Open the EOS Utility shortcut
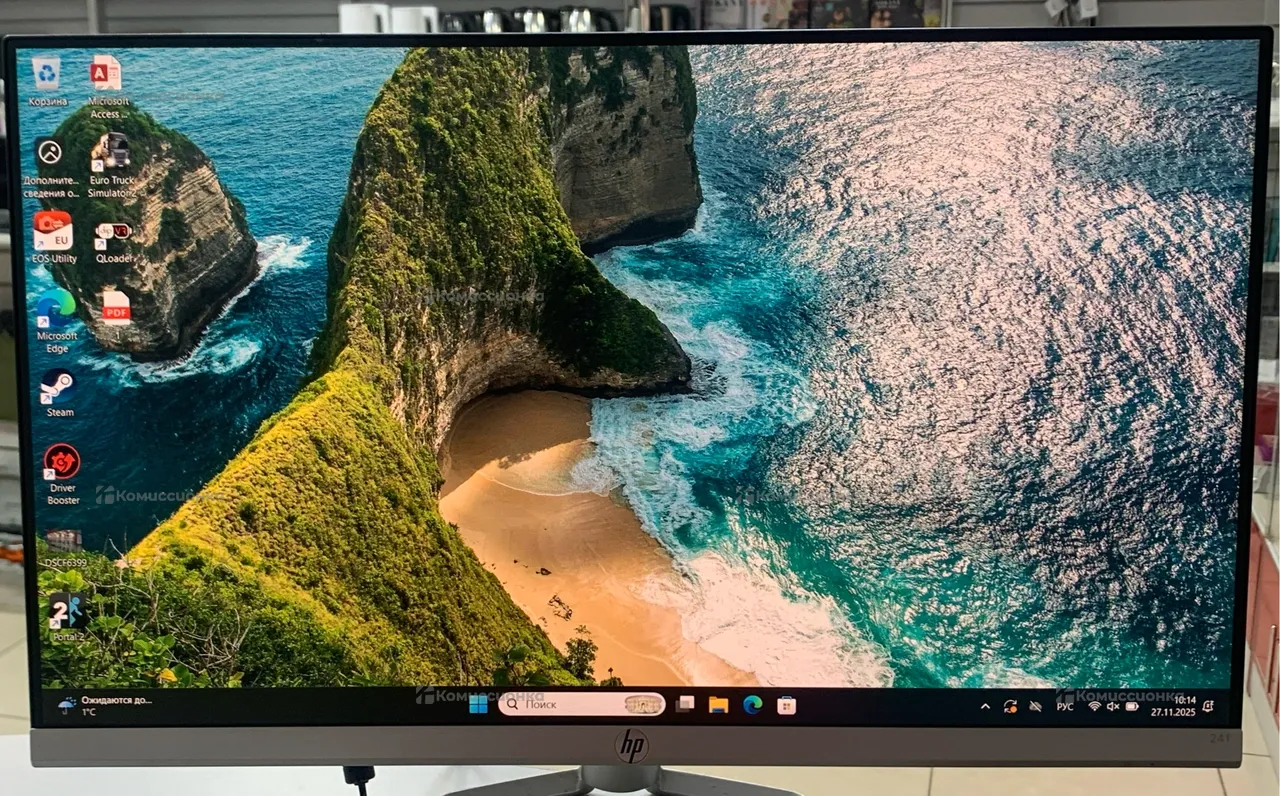The image size is (1280, 796). [53, 231]
